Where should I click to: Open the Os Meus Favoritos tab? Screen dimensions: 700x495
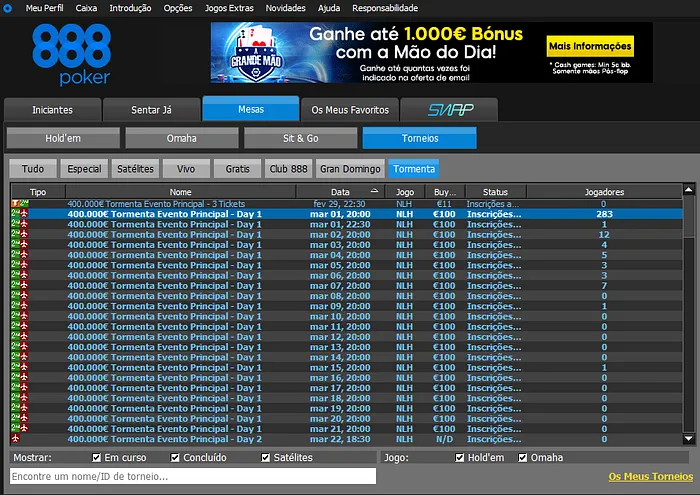(350, 110)
